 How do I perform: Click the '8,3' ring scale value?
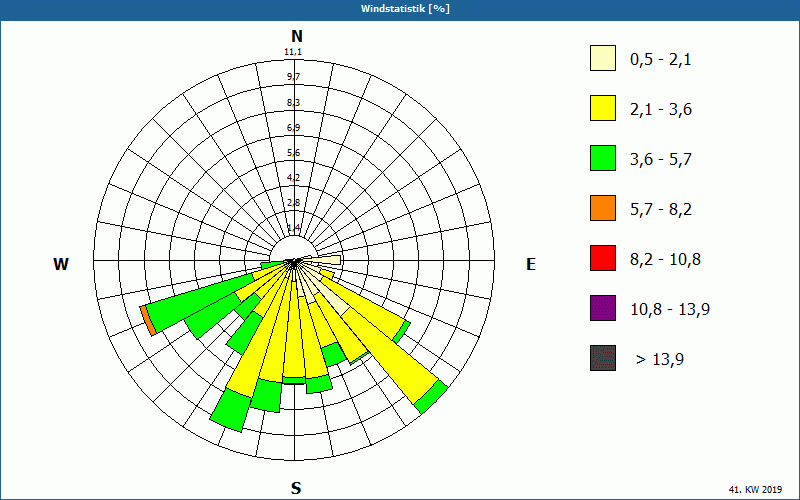293,103
